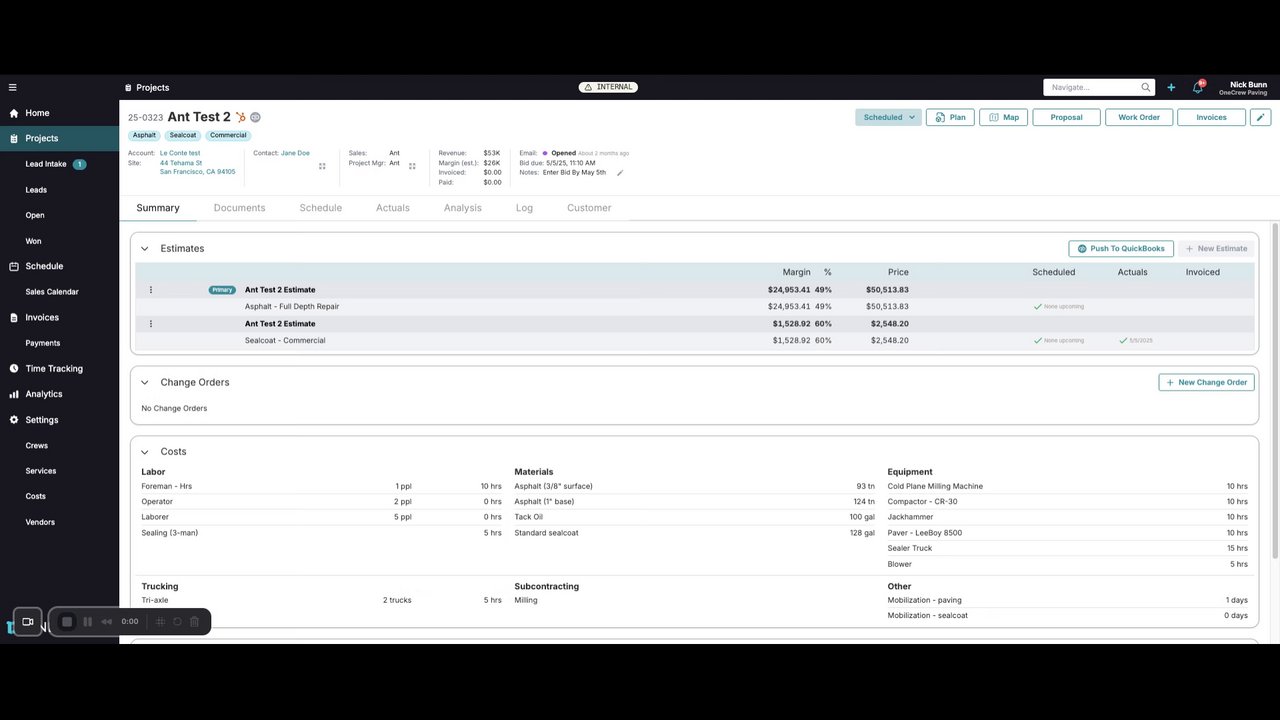Click the Invoices document icon in sidebar
Image resolution: width=1280 pixels, height=720 pixels.
click(14, 318)
